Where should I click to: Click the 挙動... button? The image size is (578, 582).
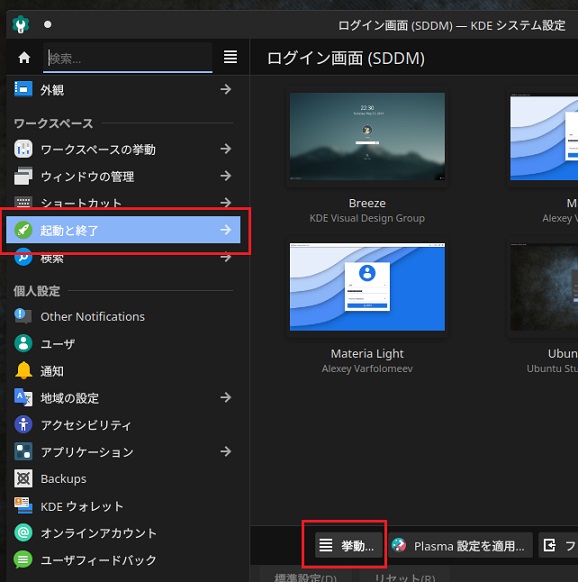click(349, 545)
